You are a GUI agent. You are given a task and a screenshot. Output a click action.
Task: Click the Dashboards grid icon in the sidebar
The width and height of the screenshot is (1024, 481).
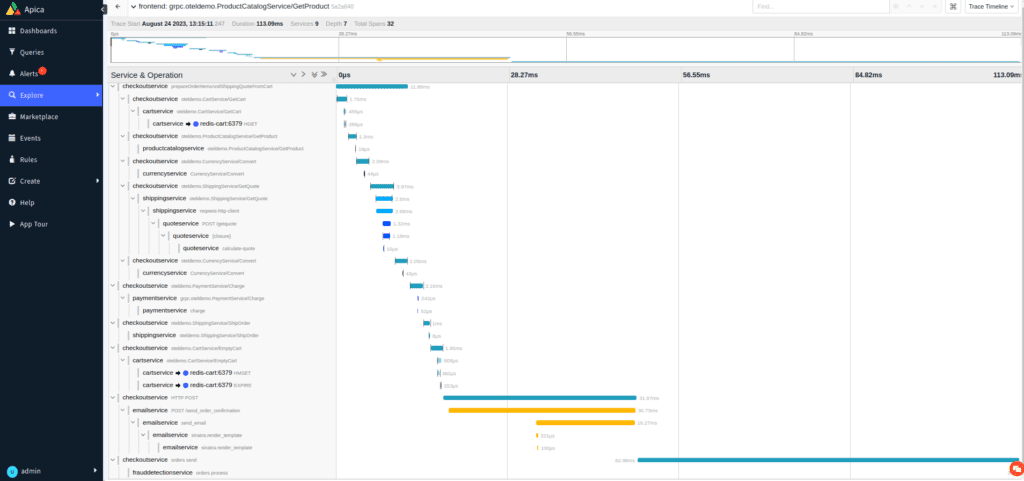pyautogui.click(x=11, y=30)
